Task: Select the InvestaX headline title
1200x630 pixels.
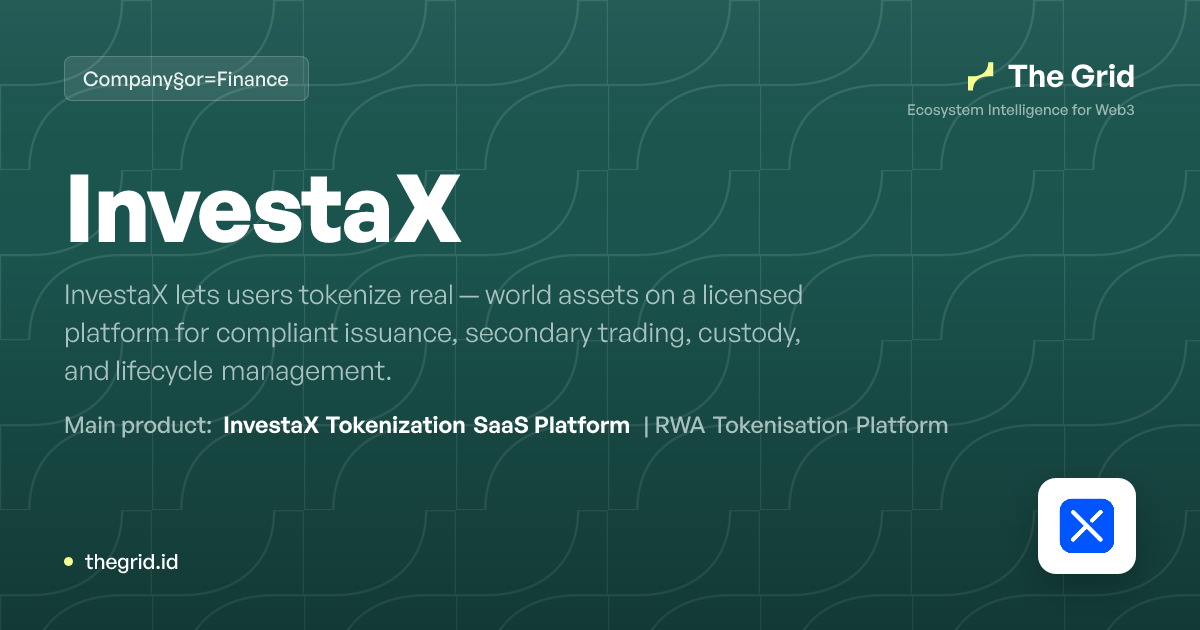Action: point(264,209)
